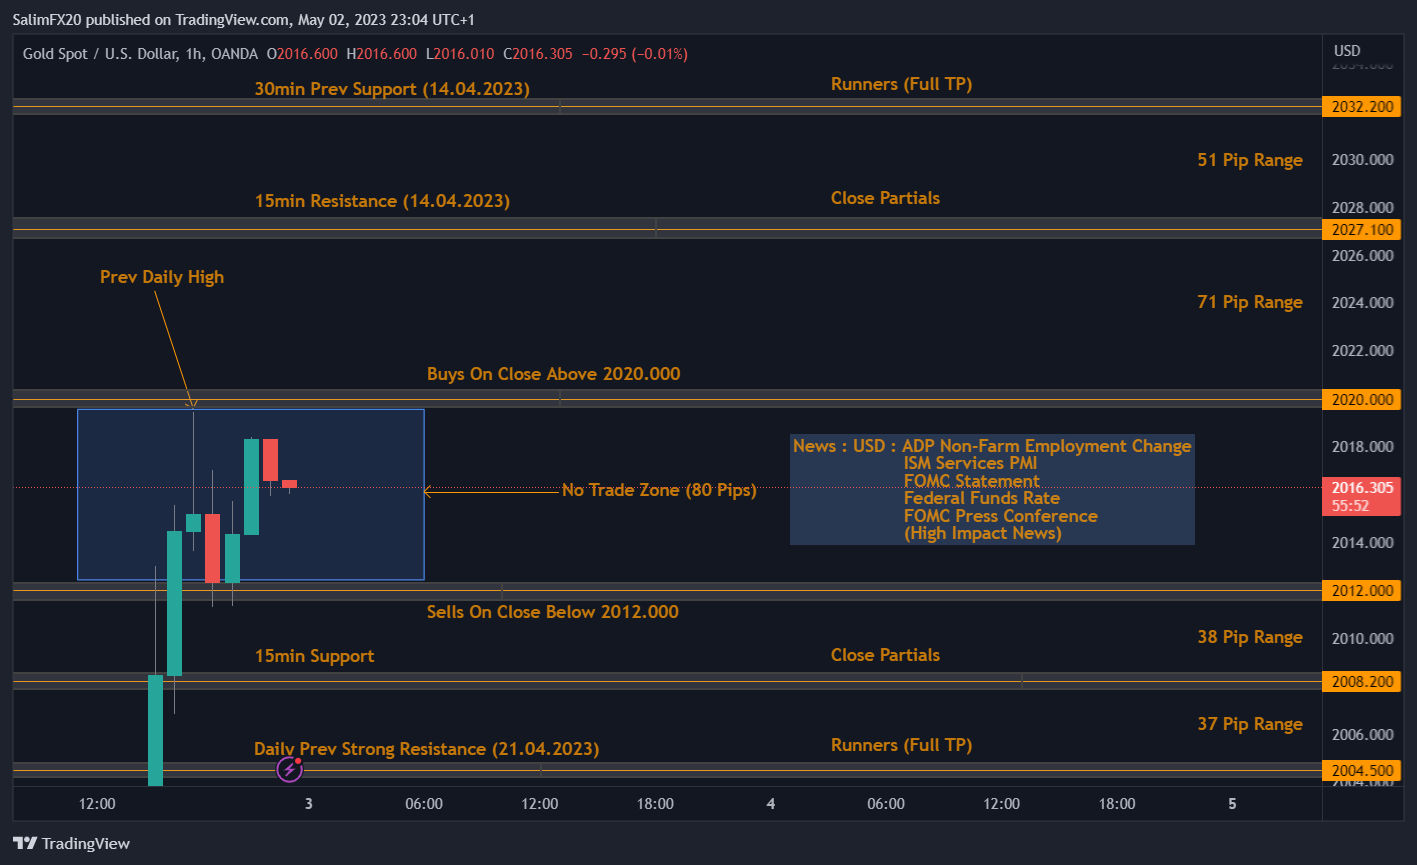Image resolution: width=1417 pixels, height=865 pixels.
Task: Click the day 4 marker on time axis
Action: (x=771, y=804)
